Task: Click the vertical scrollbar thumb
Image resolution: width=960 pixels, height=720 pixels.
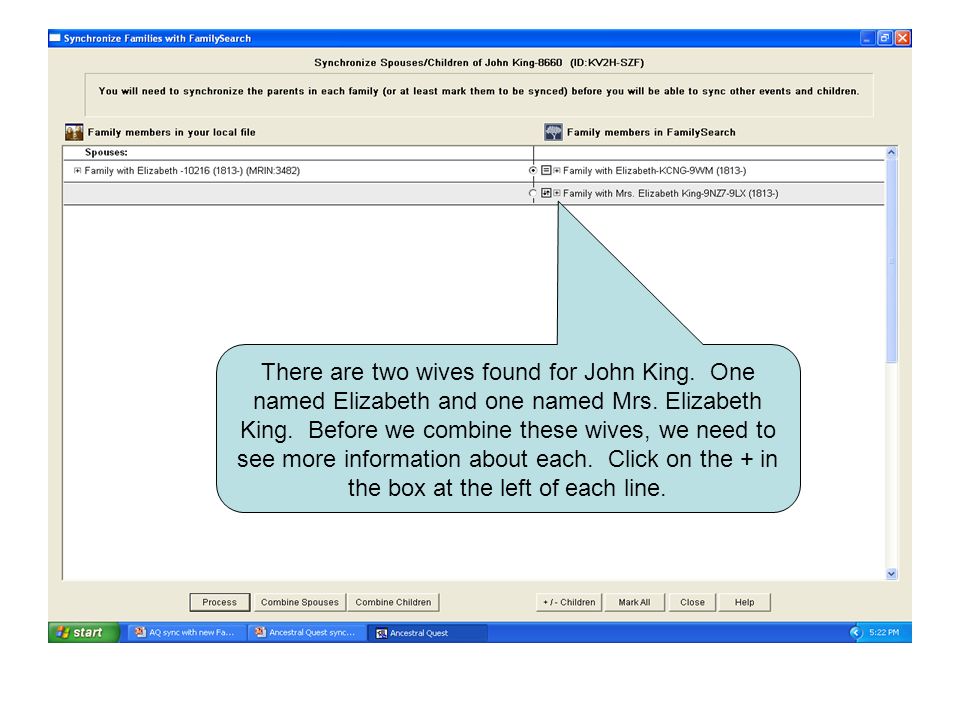Action: coord(891,260)
